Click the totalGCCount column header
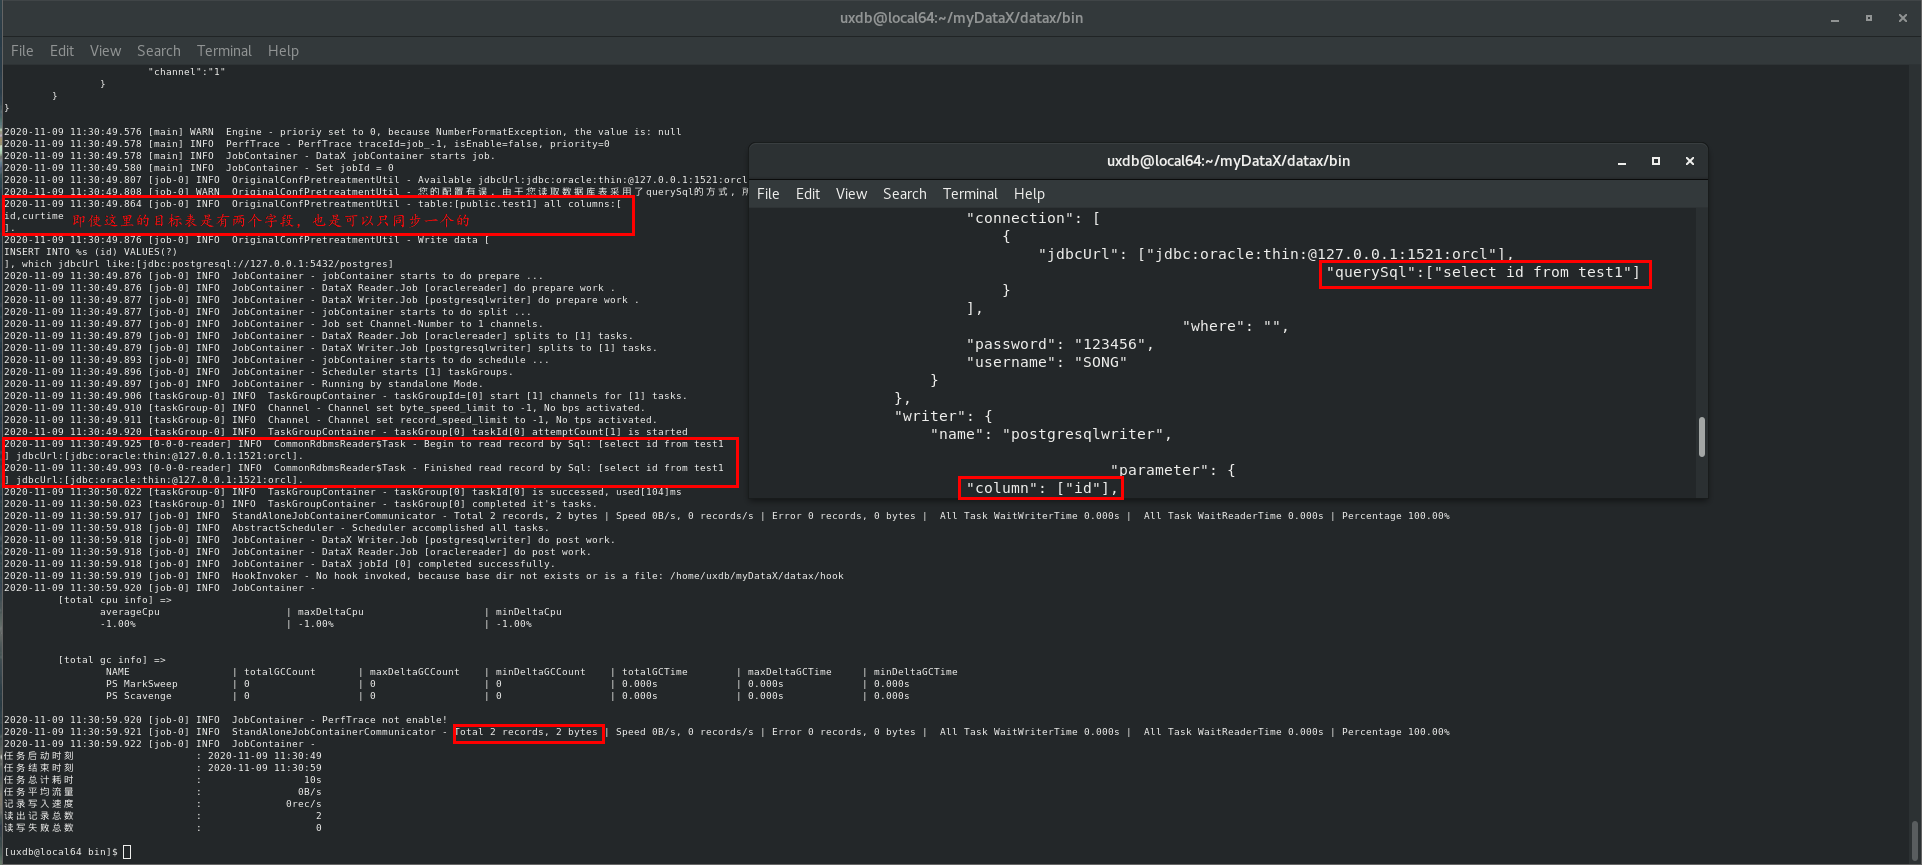The height and width of the screenshot is (865, 1922). (280, 672)
